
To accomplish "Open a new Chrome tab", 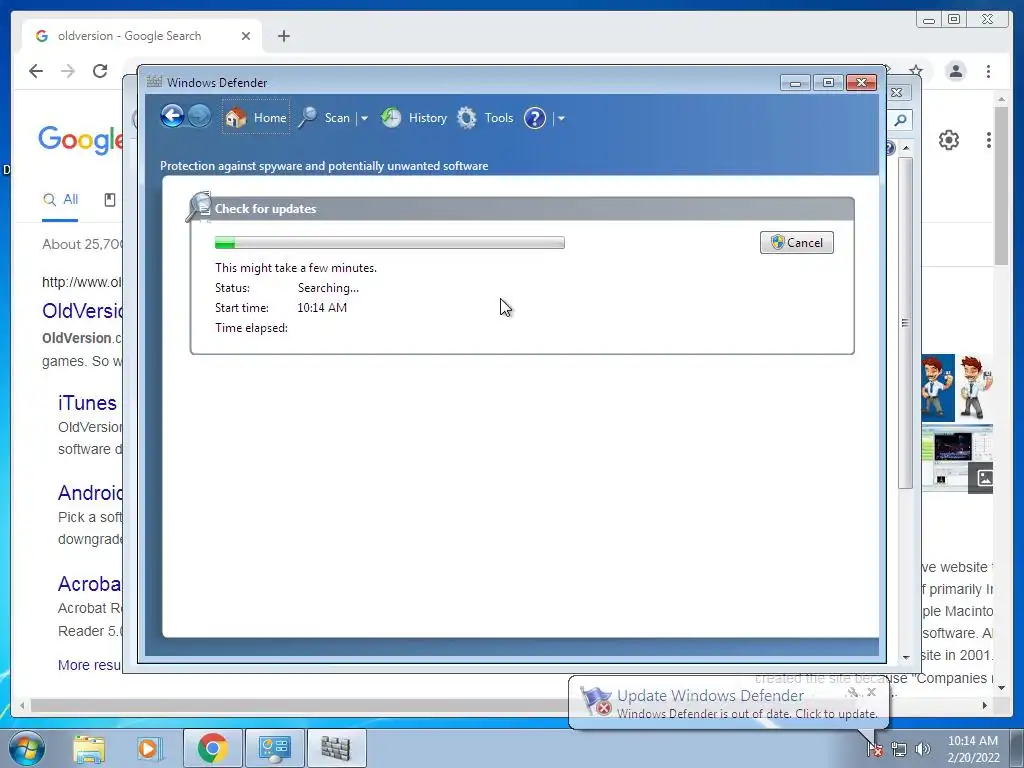I will pyautogui.click(x=283, y=36).
